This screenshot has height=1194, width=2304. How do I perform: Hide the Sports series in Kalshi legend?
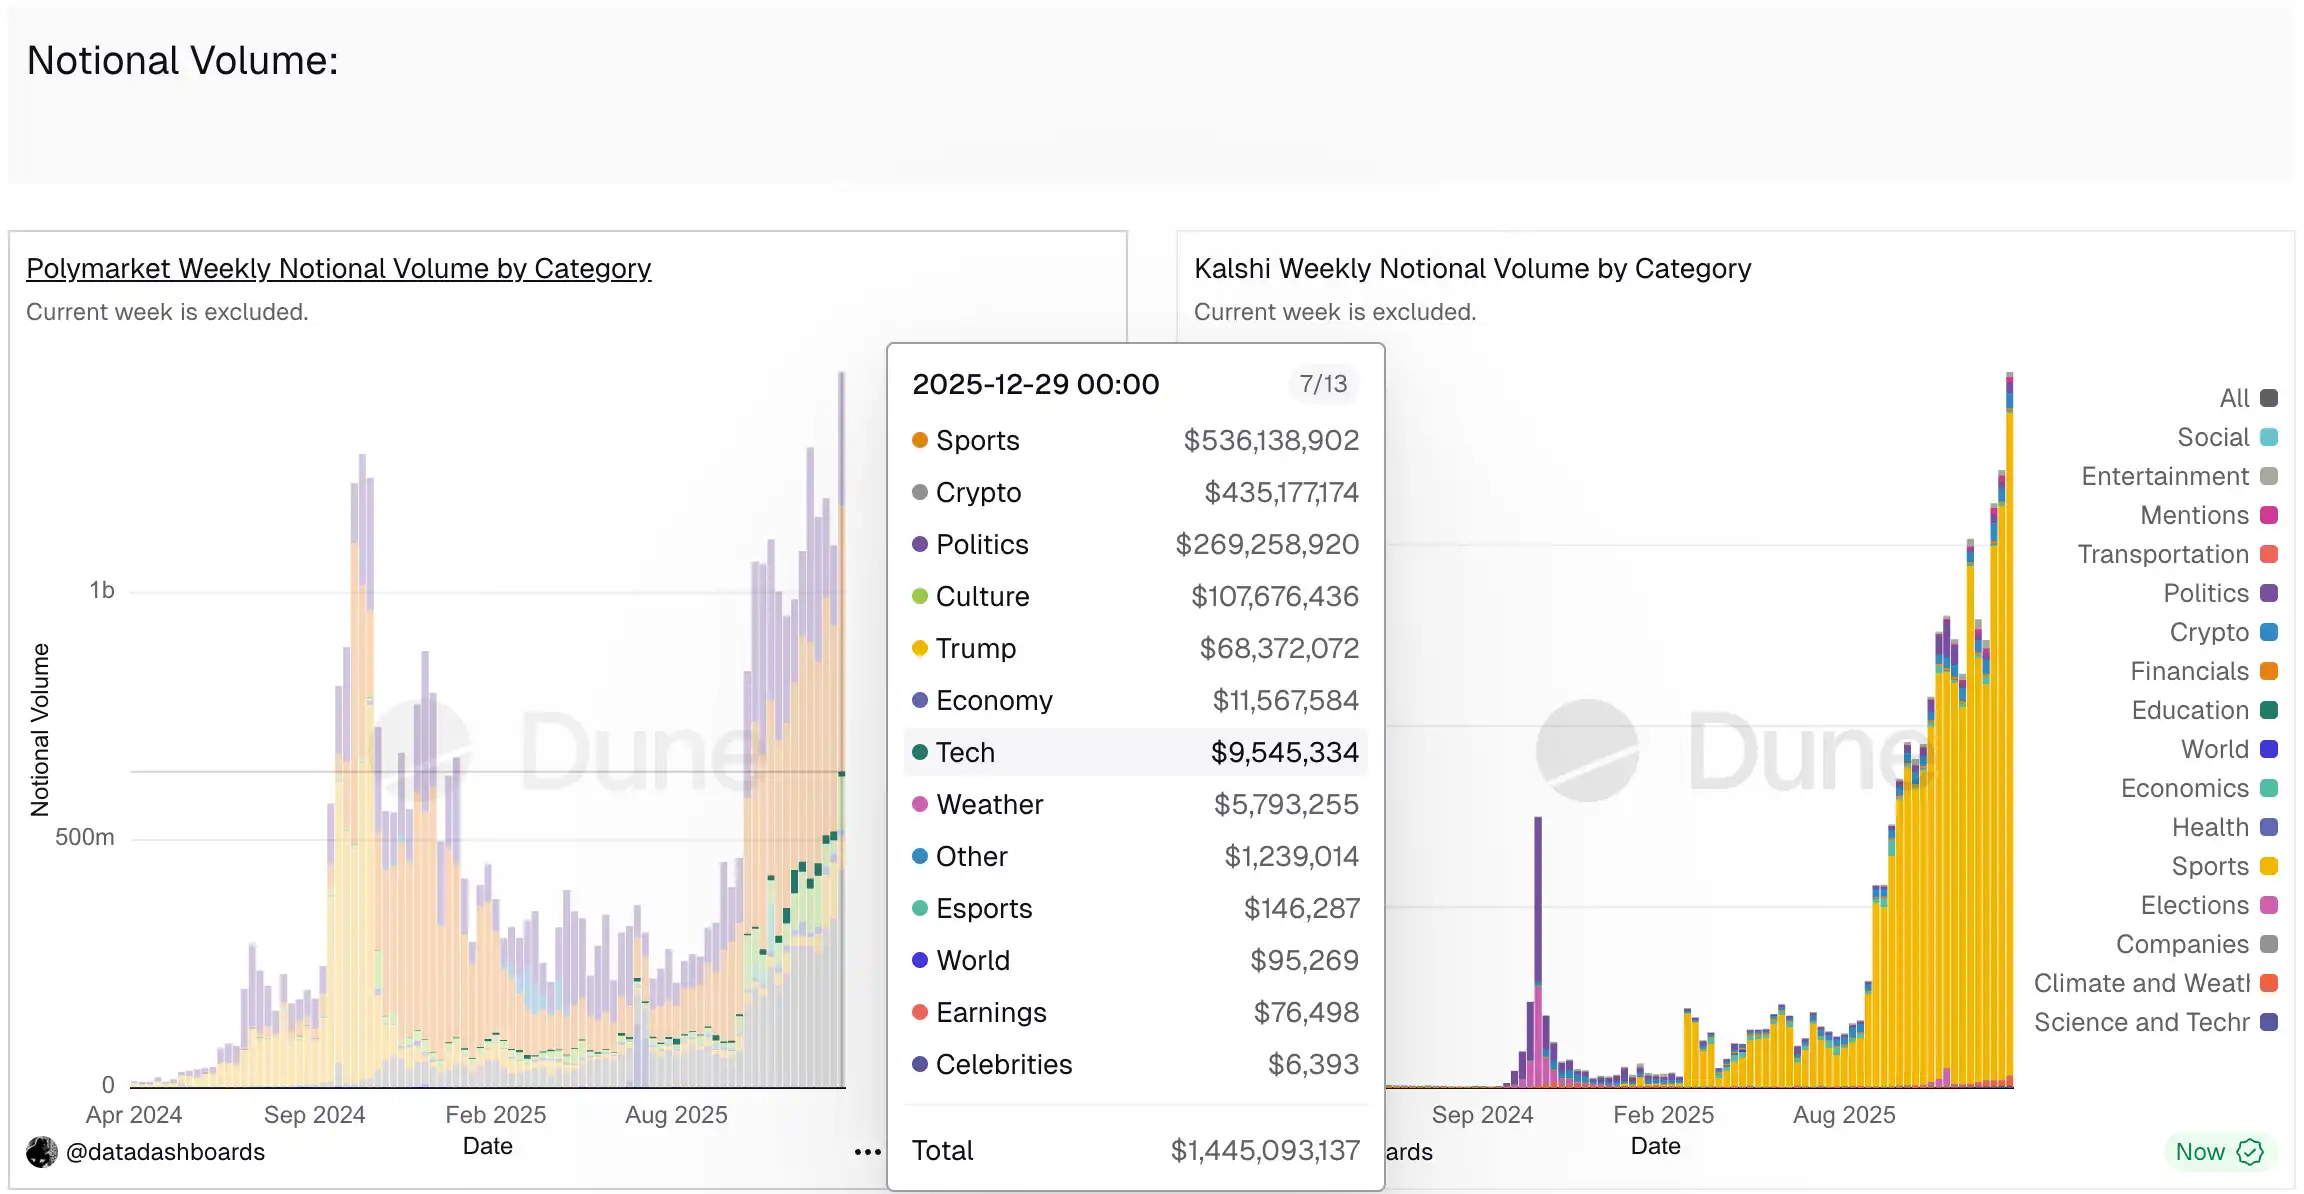pyautogui.click(x=2210, y=866)
